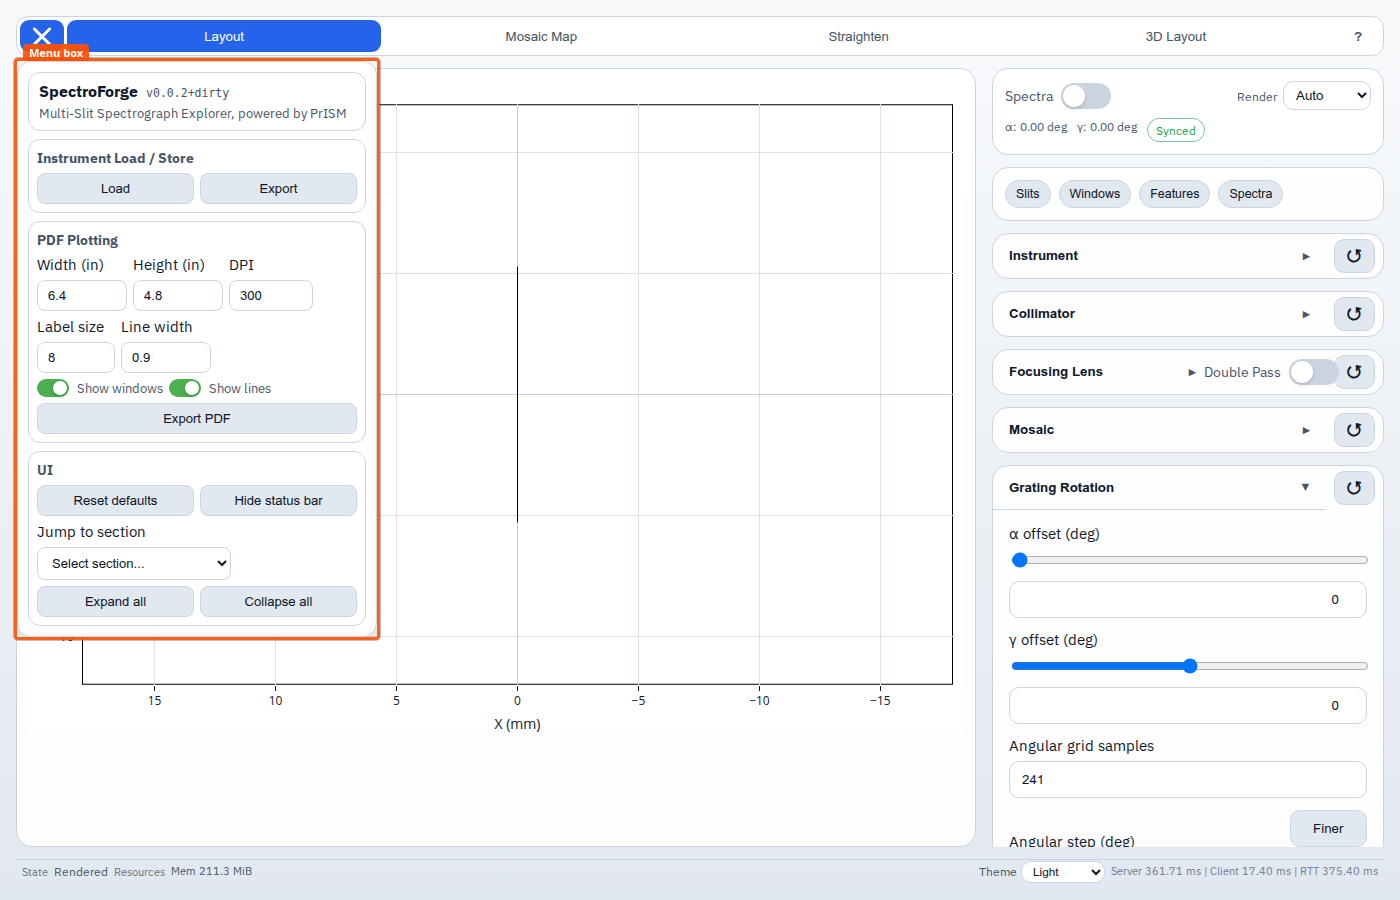Disable Show lines toggle

click(x=185, y=388)
